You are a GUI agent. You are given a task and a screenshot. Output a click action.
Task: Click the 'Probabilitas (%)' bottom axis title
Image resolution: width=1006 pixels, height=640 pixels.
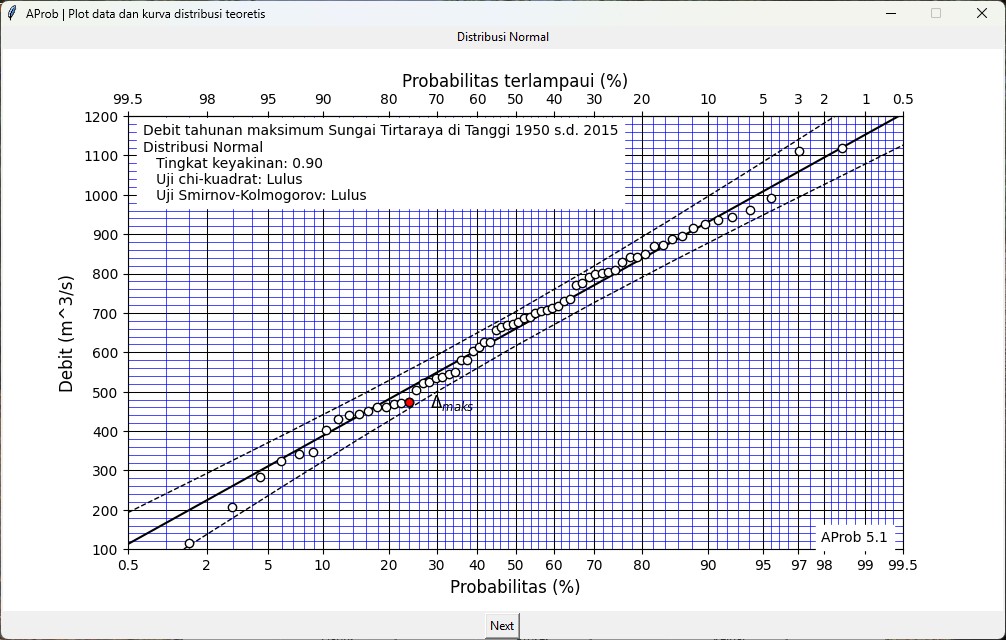pyautogui.click(x=514, y=587)
